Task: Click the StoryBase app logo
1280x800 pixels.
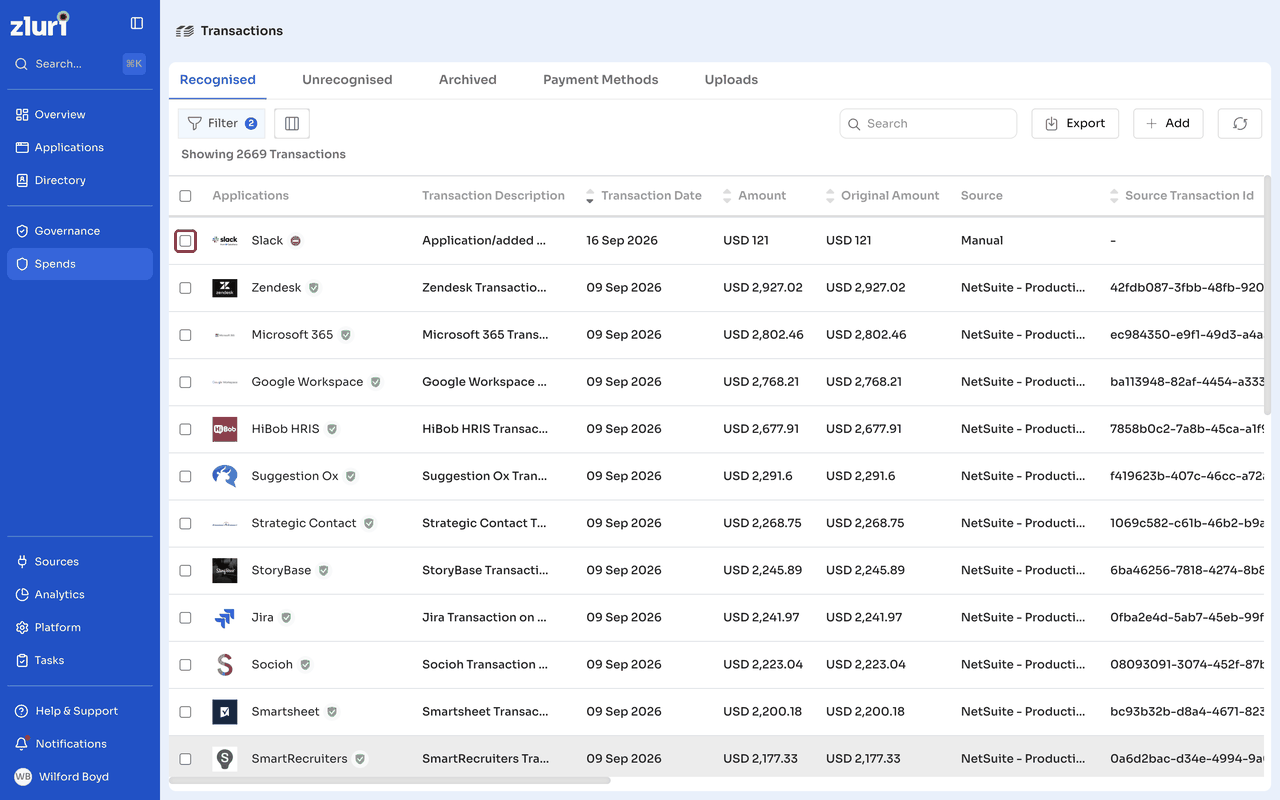Action: click(x=225, y=570)
